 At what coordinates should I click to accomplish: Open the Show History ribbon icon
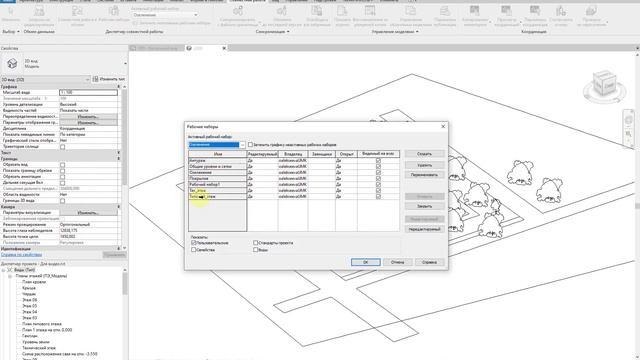[342, 11]
